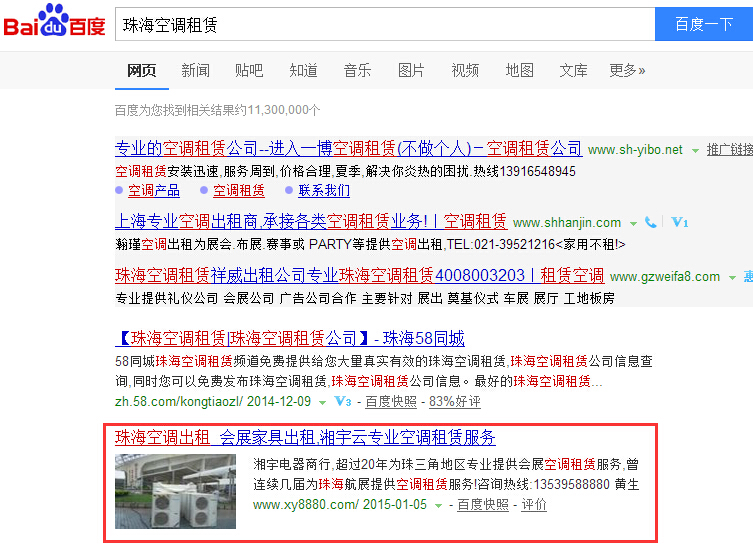The image size is (753, 546).
Task: Expand the 更多» menu
Action: click(x=627, y=71)
